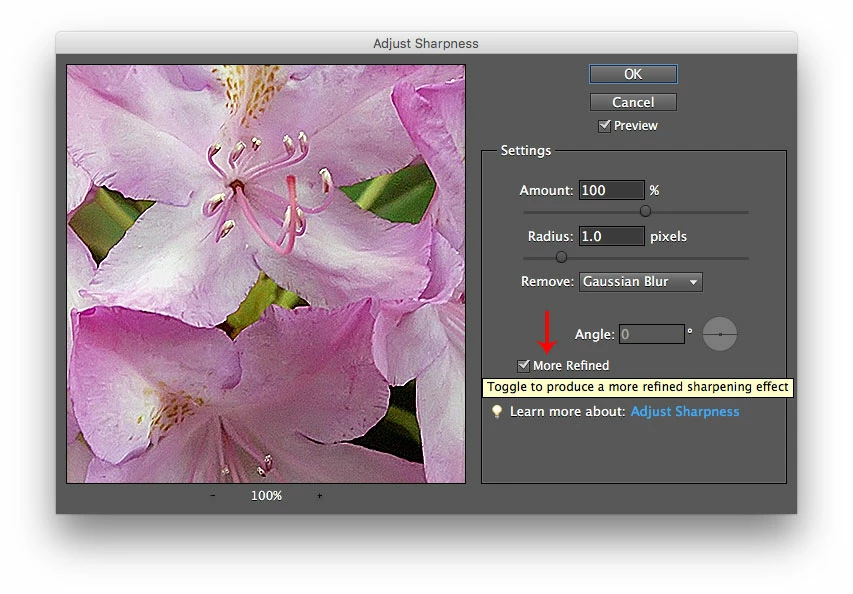The image size is (853, 594).
Task: Click the light bulb tip icon
Action: click(x=497, y=412)
